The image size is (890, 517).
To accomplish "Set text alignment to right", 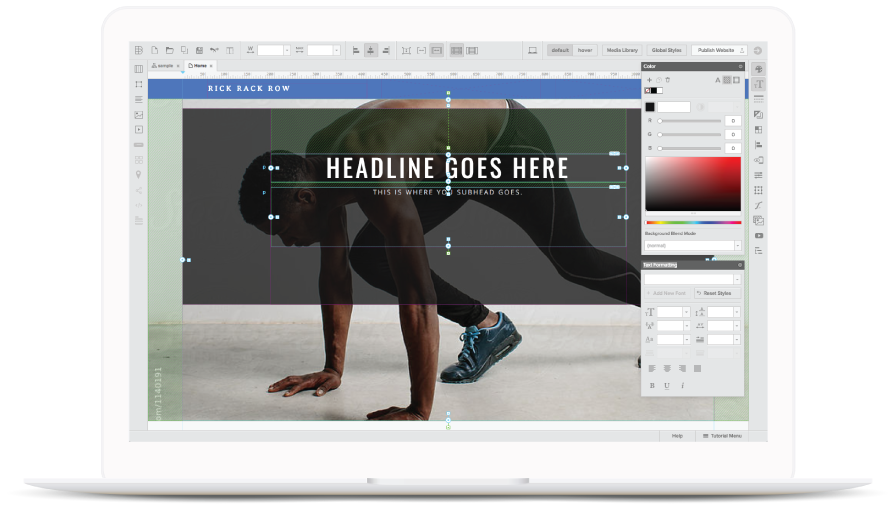I will pos(682,368).
